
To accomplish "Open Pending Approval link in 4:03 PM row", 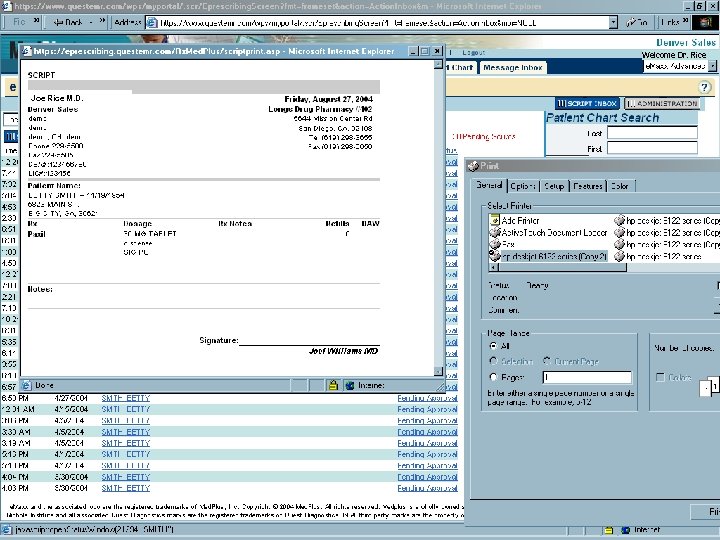I will [x=427, y=488].
